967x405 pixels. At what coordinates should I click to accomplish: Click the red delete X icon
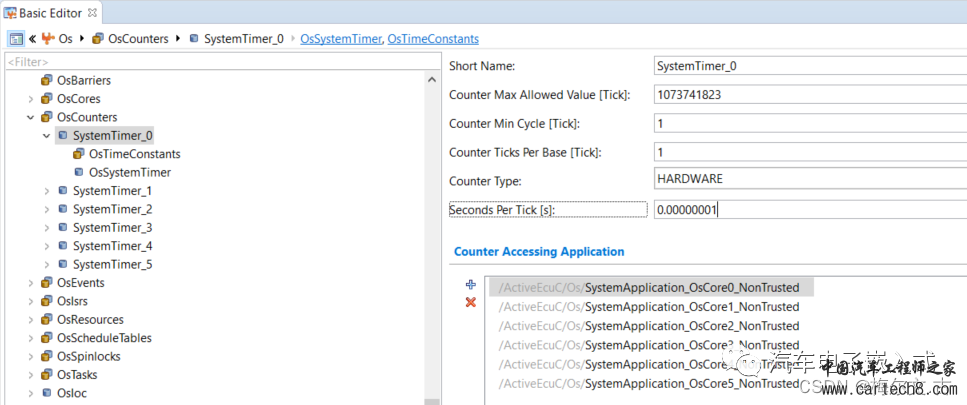(471, 302)
